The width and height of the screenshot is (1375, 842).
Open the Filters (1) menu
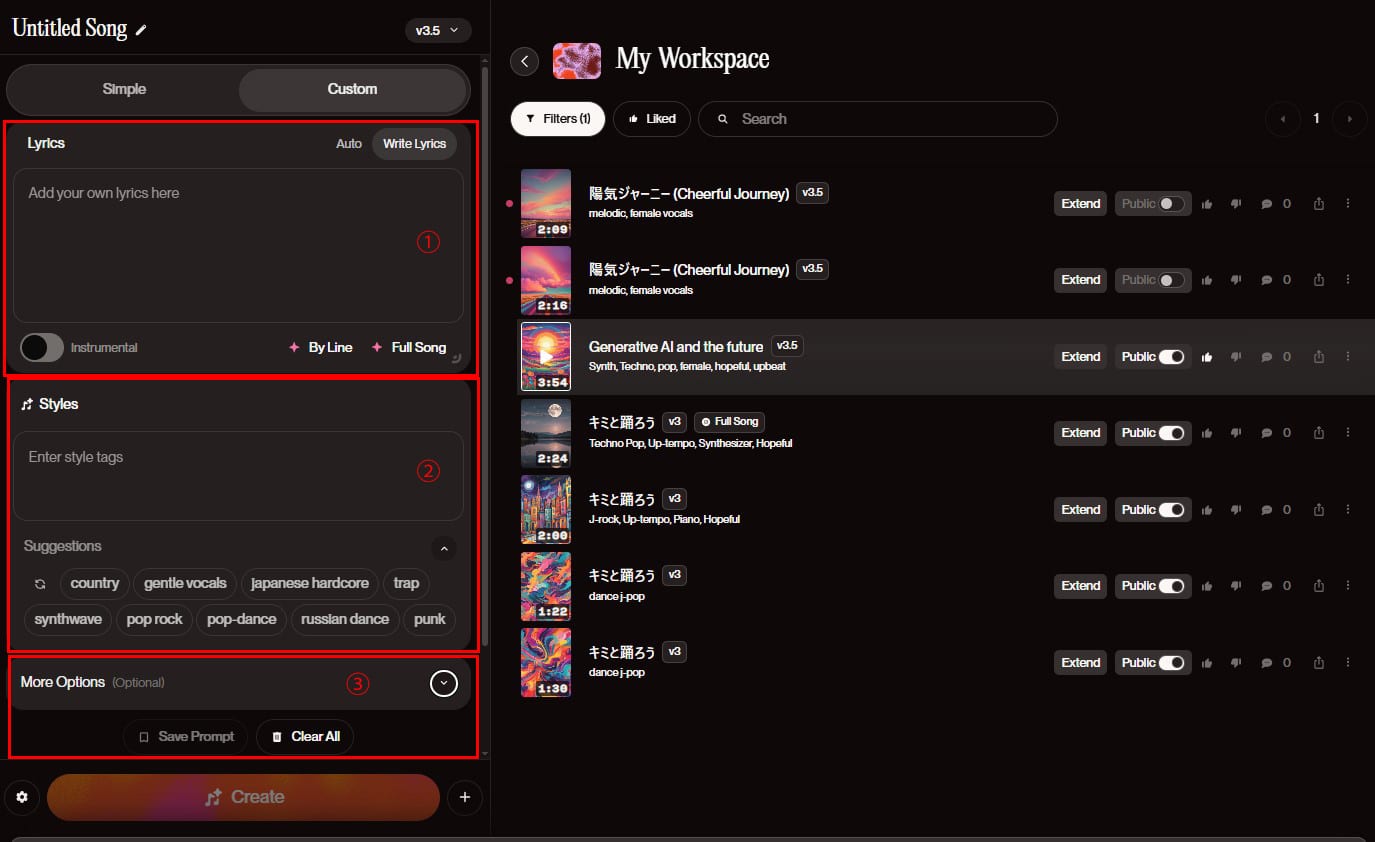[x=558, y=119]
